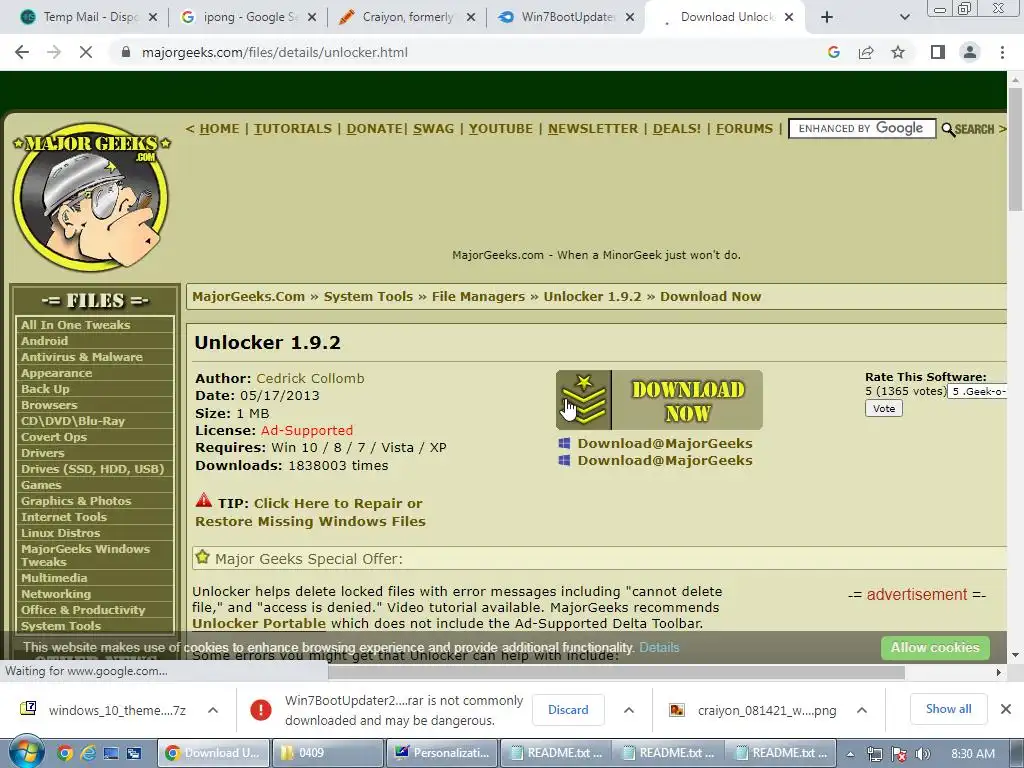Image resolution: width=1024 pixels, height=768 pixels.
Task: Open Graphics & Photos category
Action: pyautogui.click(x=76, y=501)
